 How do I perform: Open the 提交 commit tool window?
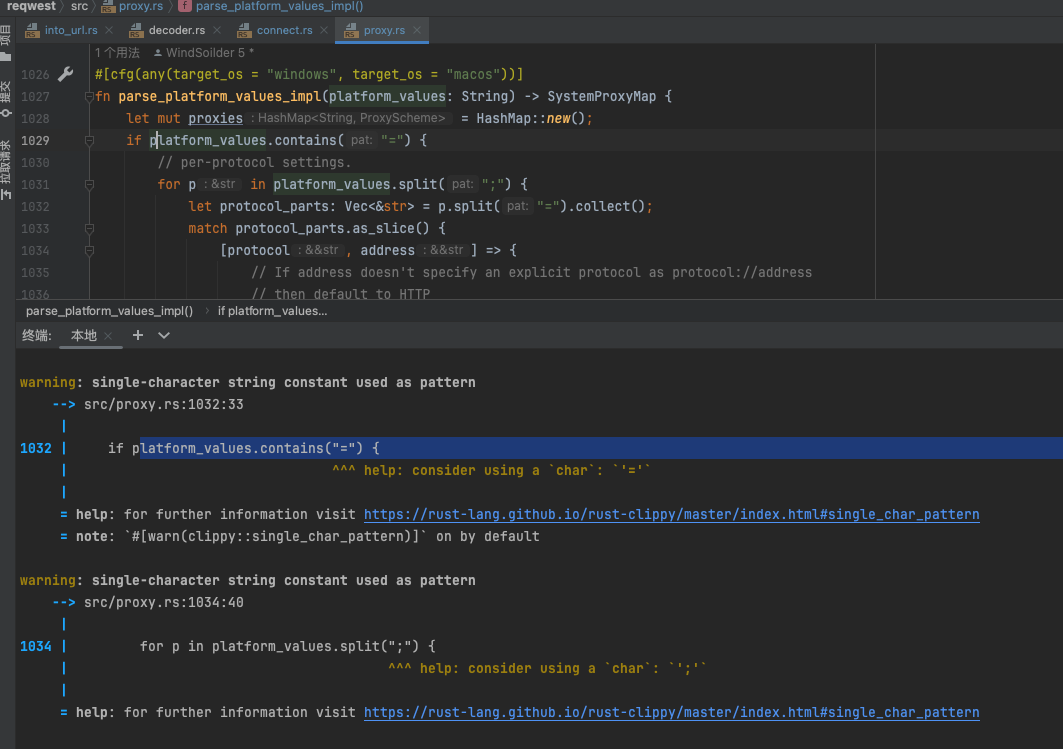7,93
